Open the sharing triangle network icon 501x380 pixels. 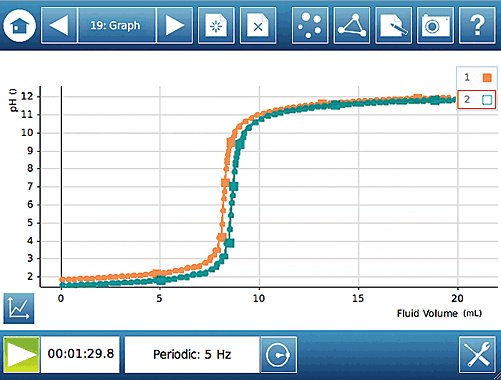[x=351, y=26]
